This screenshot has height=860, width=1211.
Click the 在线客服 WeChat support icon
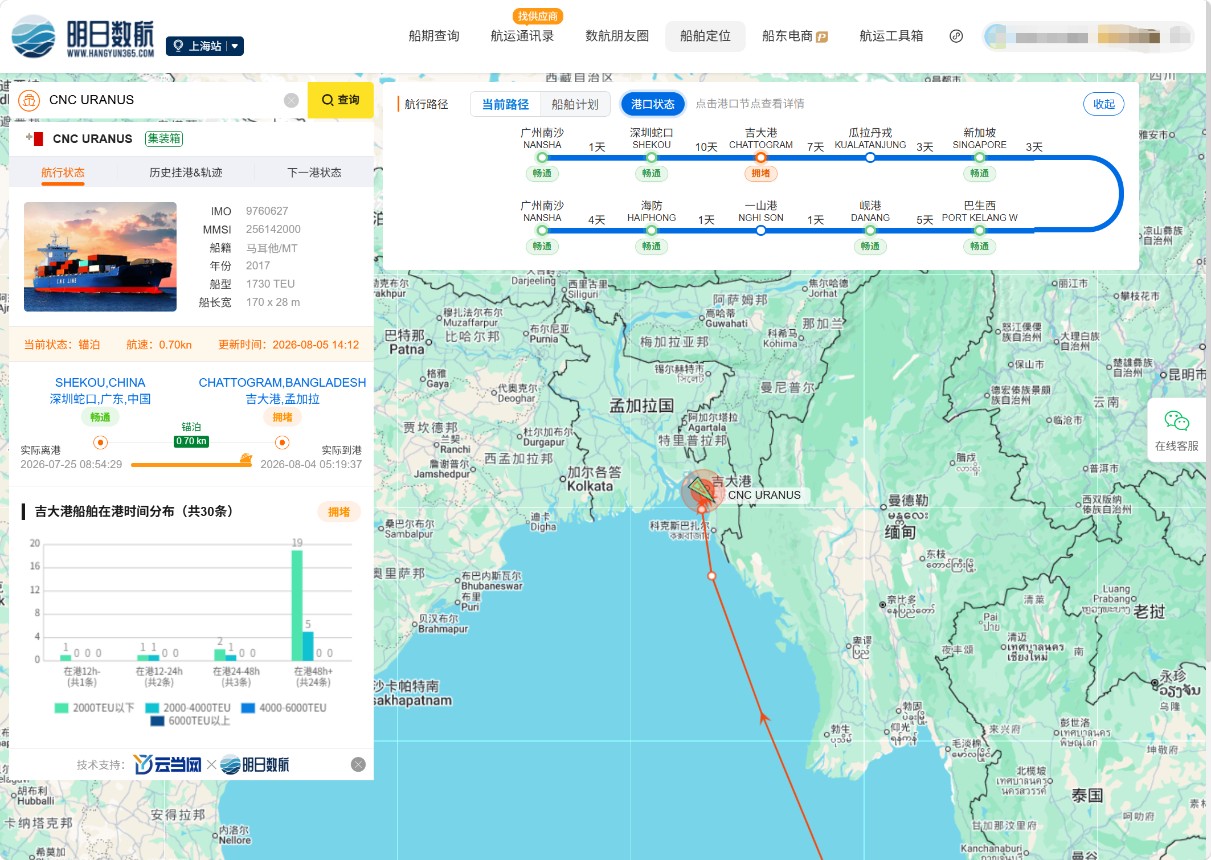(x=1177, y=421)
